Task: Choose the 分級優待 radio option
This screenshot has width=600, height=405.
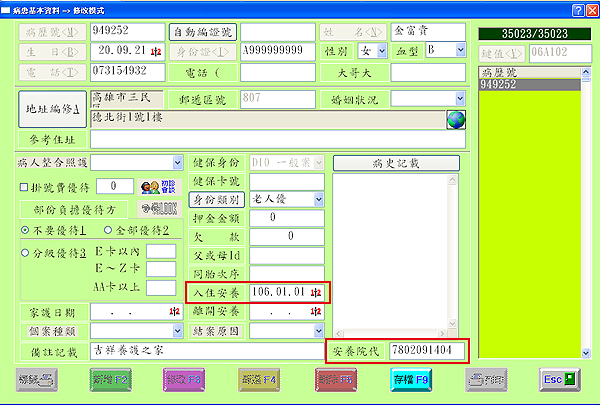Action: point(24,253)
